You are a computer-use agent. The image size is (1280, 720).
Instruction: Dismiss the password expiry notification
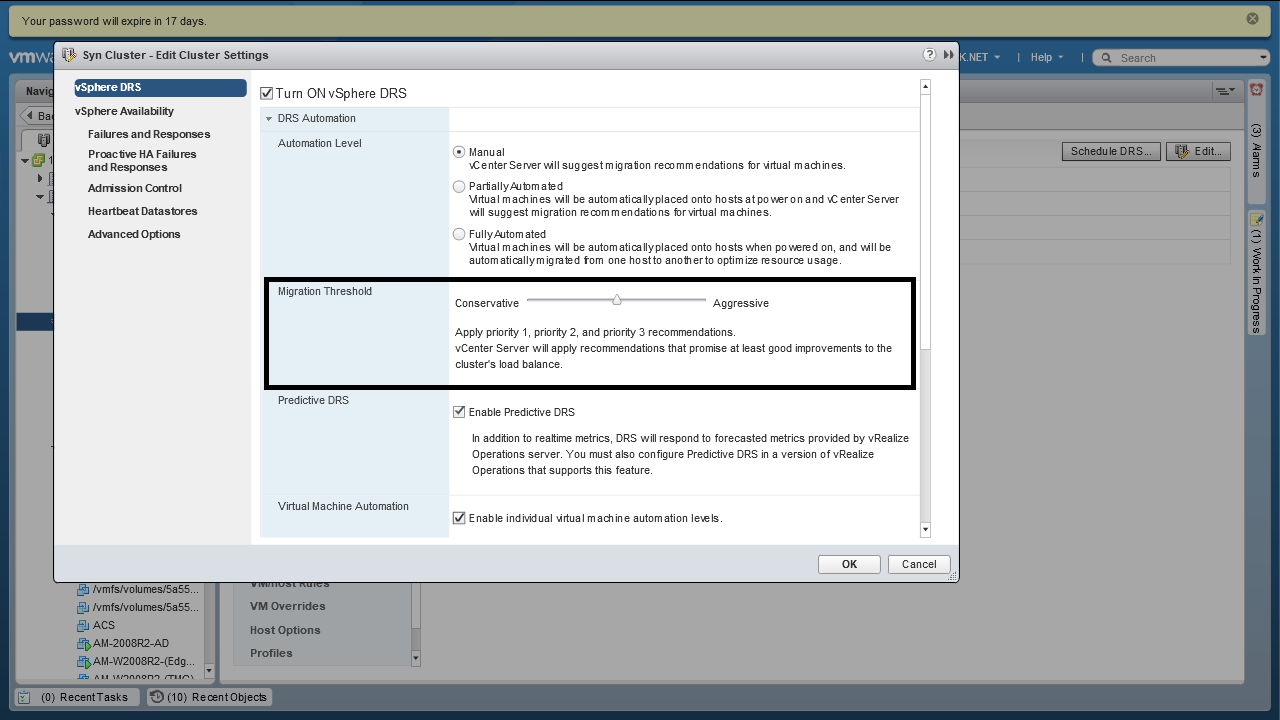[1252, 19]
